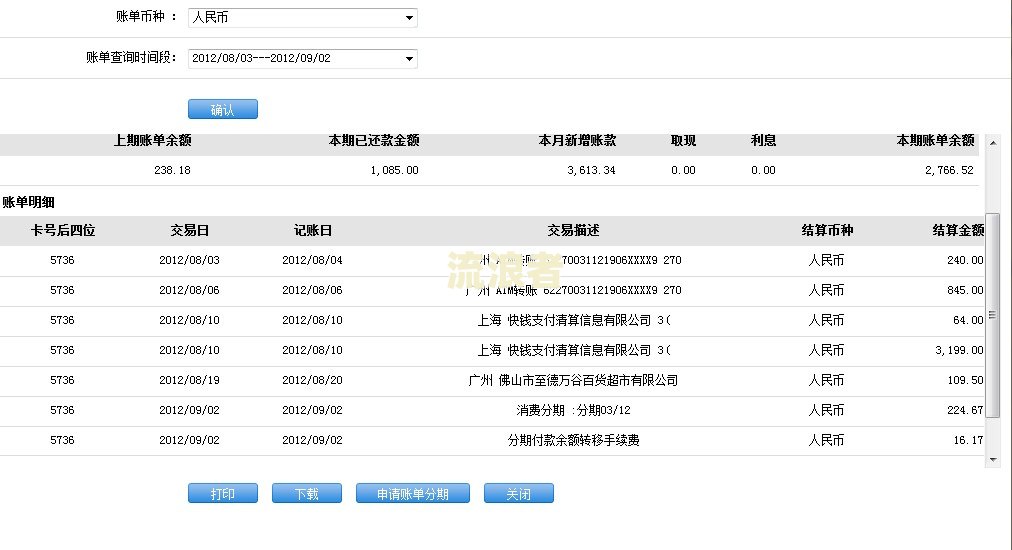
Task: Click the 确认 confirm button
Action: [223, 110]
